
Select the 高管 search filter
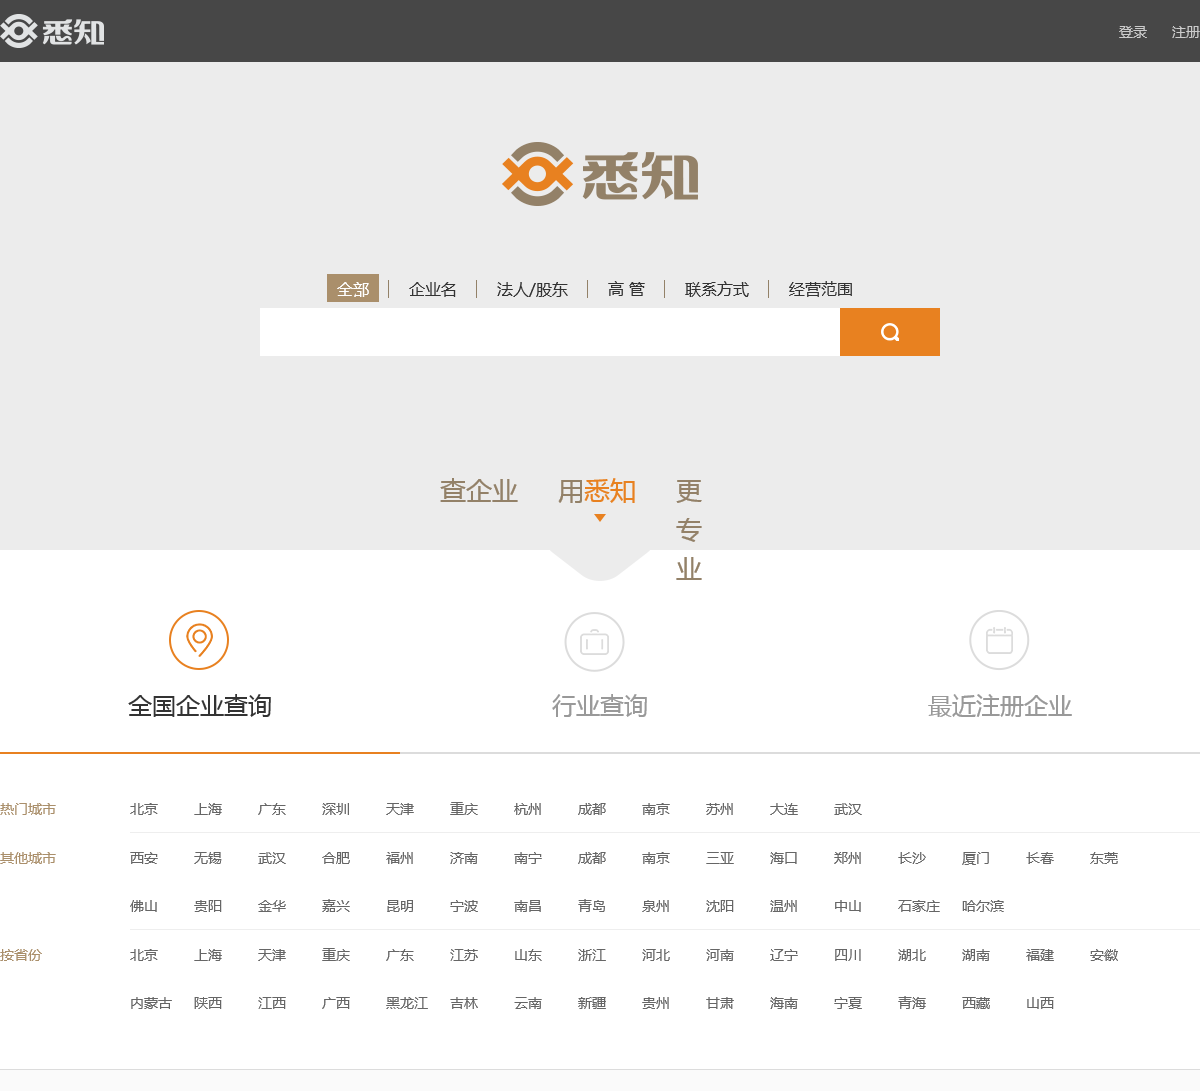coord(626,289)
